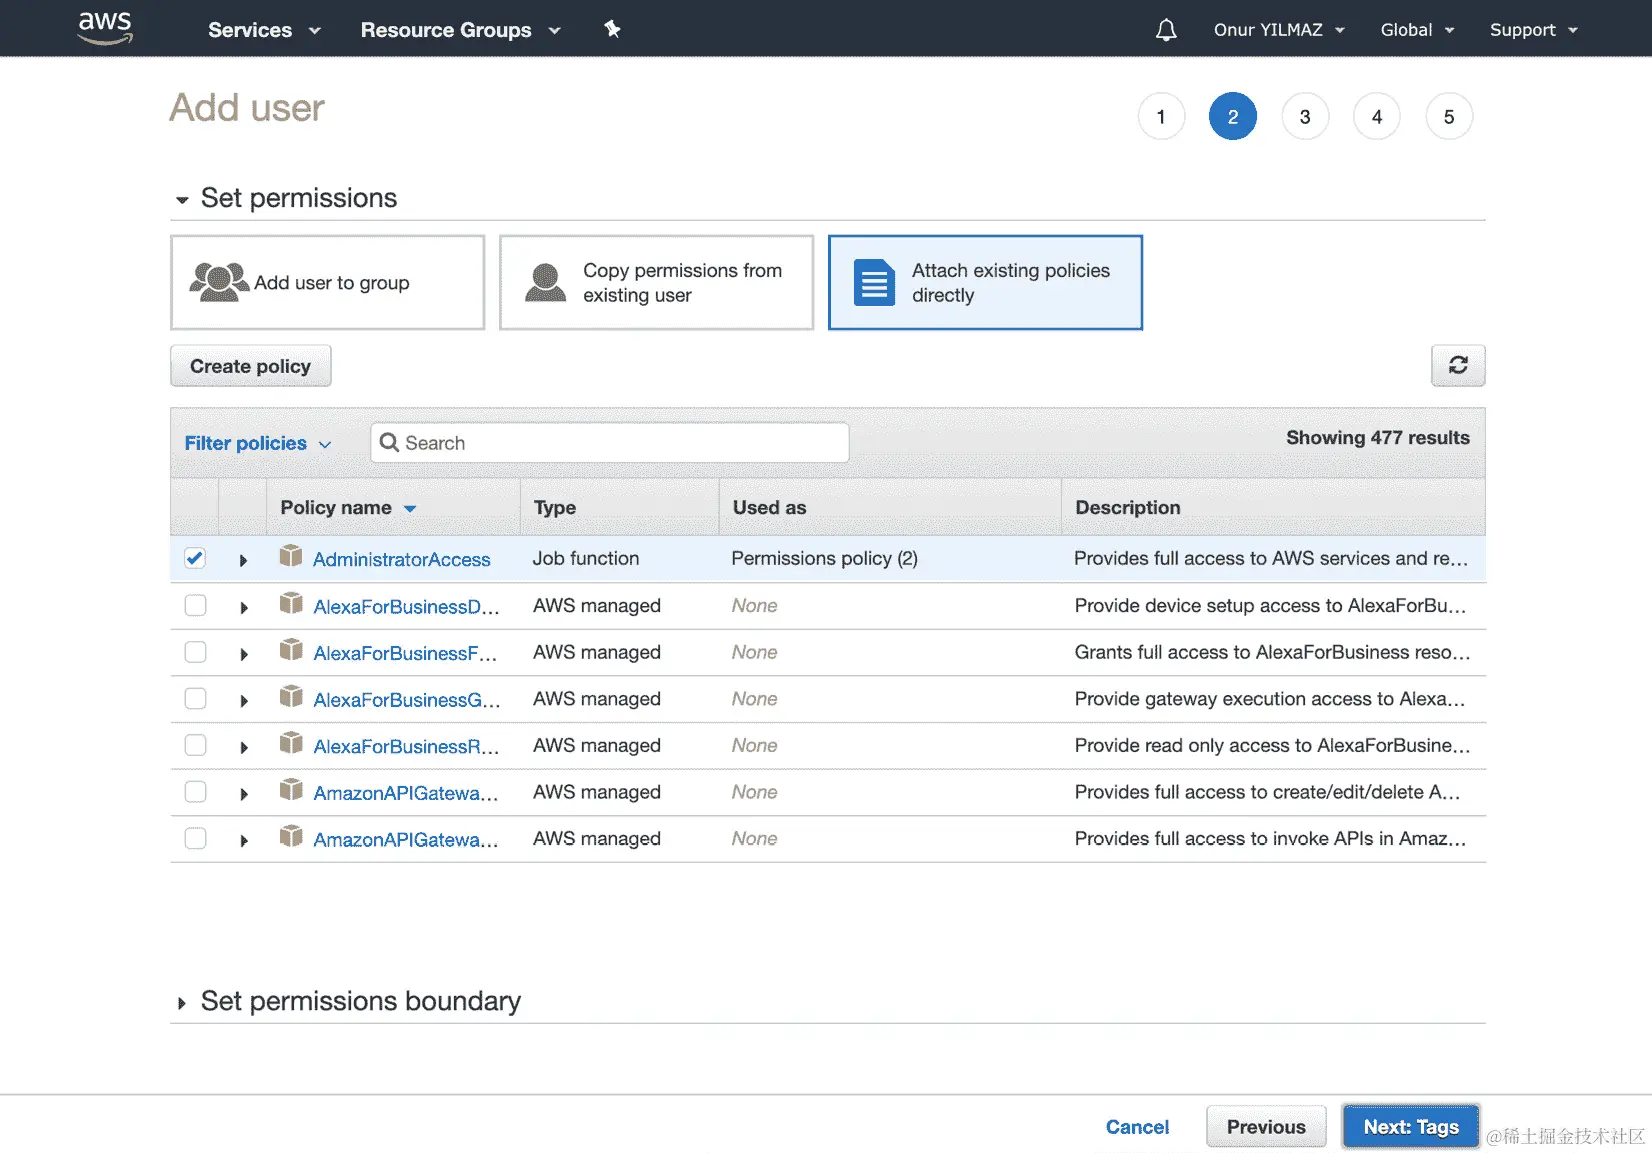Expand Set permissions boundary section
Image resolution: width=1652 pixels, height=1153 pixels.
tap(181, 1003)
